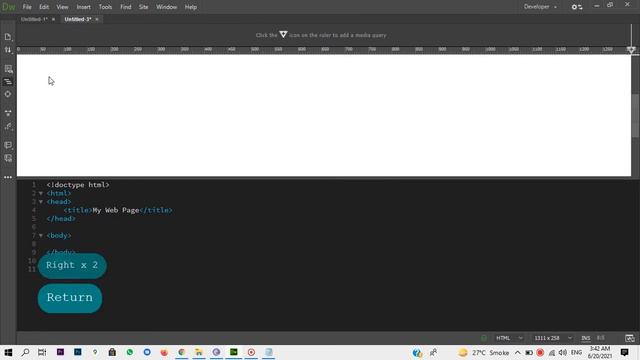Open WhatsApp from taskbar
The image size is (640, 360).
[x=130, y=352]
